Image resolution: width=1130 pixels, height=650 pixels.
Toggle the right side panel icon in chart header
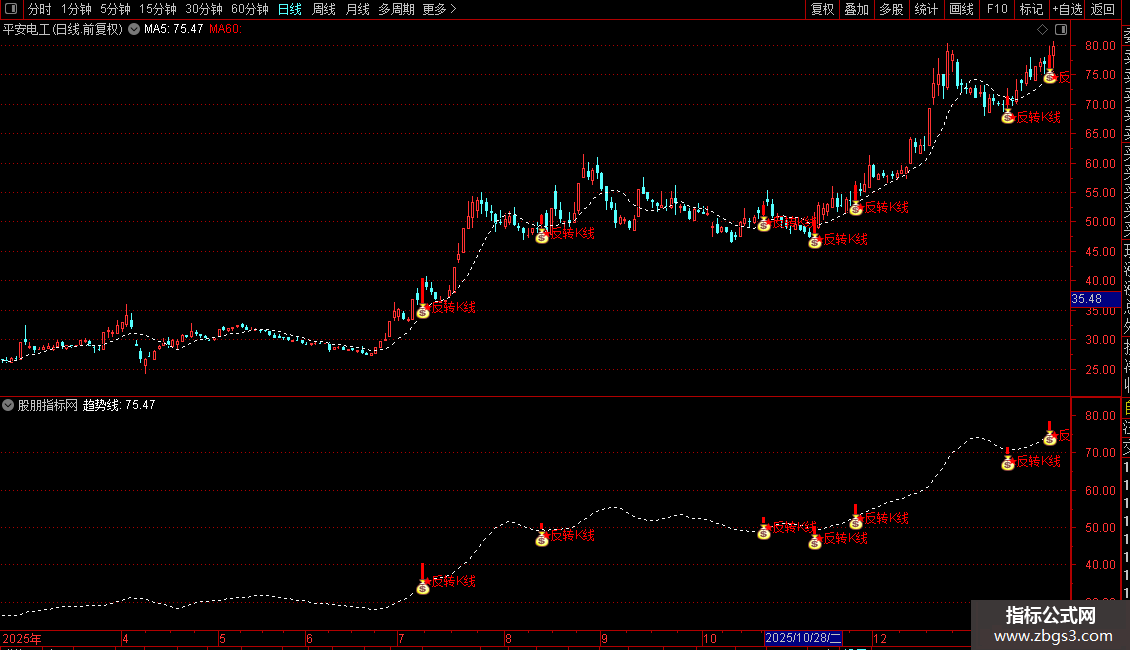tap(1061, 30)
